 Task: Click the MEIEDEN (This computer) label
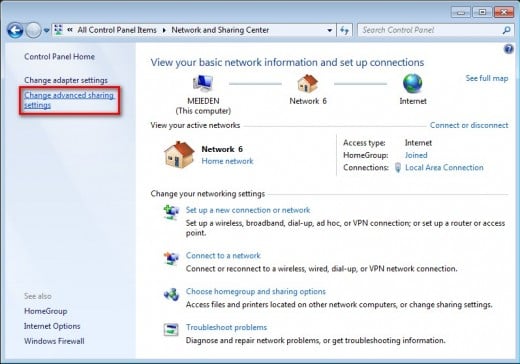[203, 106]
